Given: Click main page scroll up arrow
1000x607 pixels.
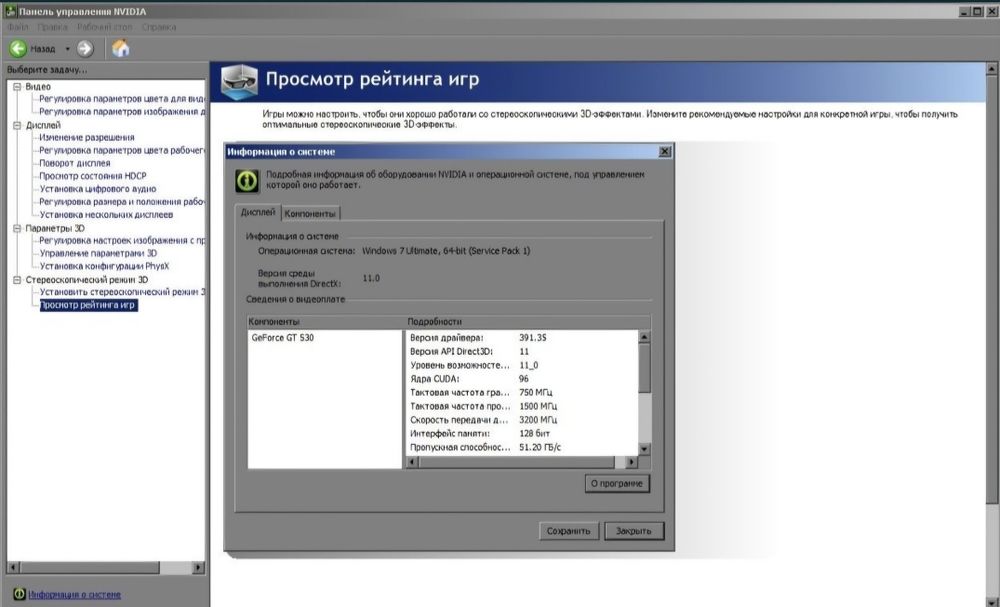Looking at the screenshot, I should [992, 68].
